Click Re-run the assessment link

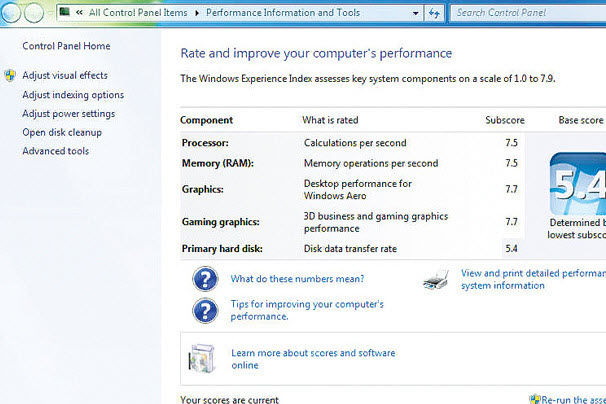(574, 400)
